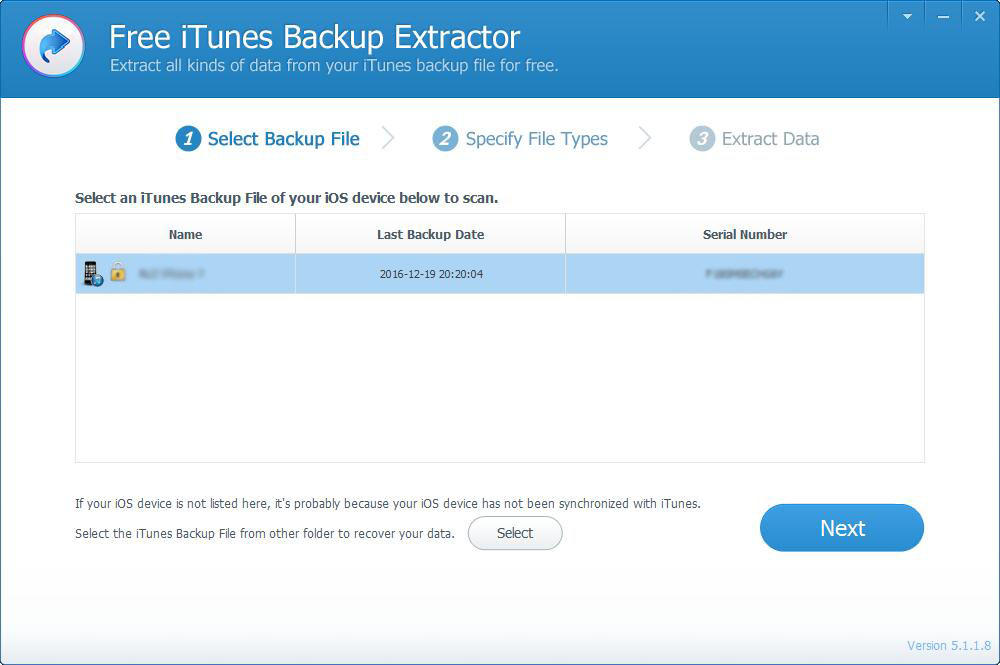Sort by Name column header
Image resolution: width=1000 pixels, height=665 pixels.
click(186, 234)
